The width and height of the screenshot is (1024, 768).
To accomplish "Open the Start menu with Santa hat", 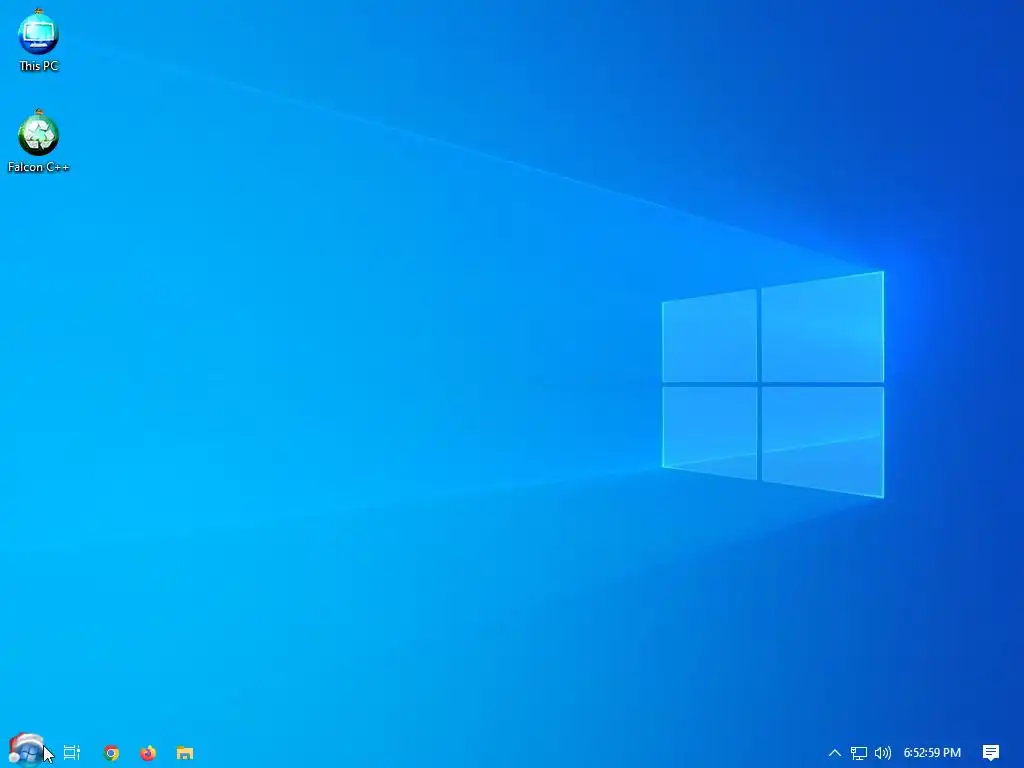I will [25, 750].
